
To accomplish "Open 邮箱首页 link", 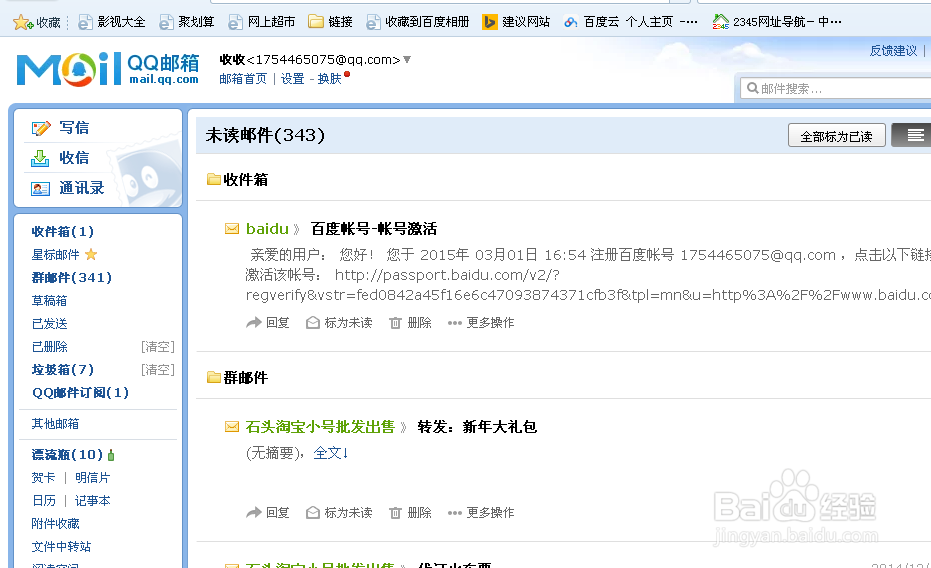I will coord(243,79).
